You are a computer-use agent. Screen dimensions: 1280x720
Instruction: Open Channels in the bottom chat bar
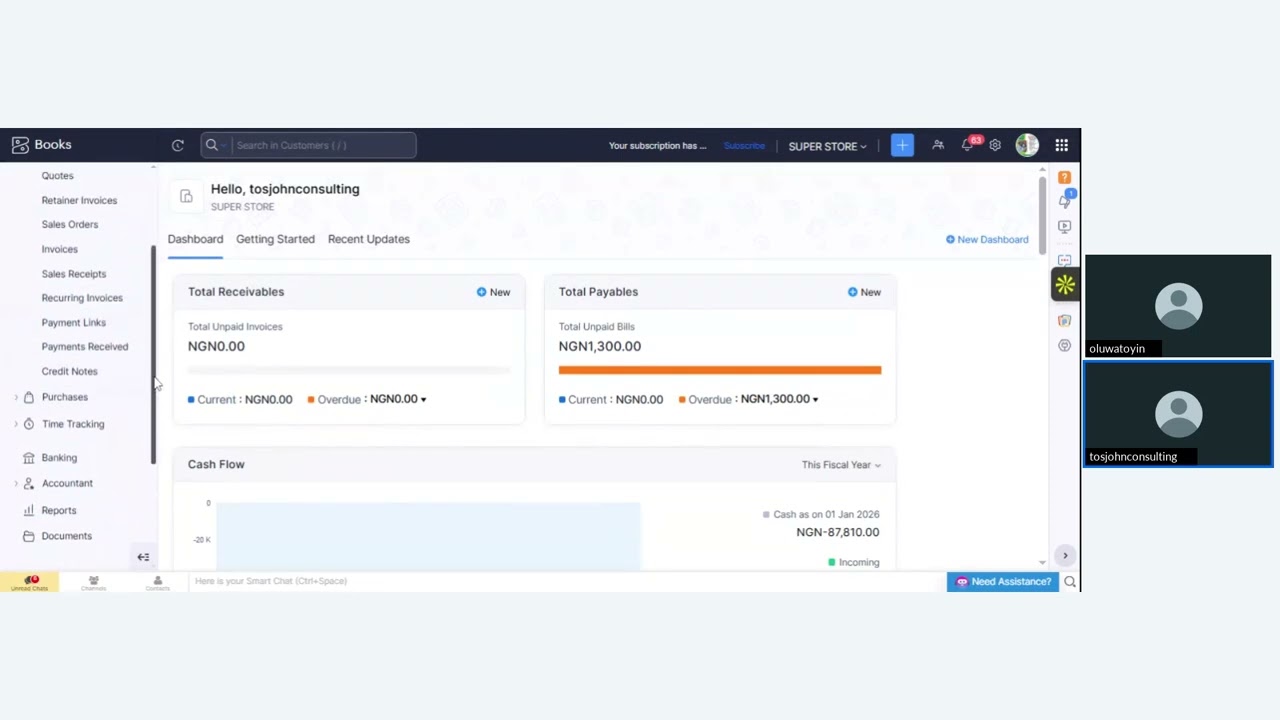pyautogui.click(x=93, y=582)
